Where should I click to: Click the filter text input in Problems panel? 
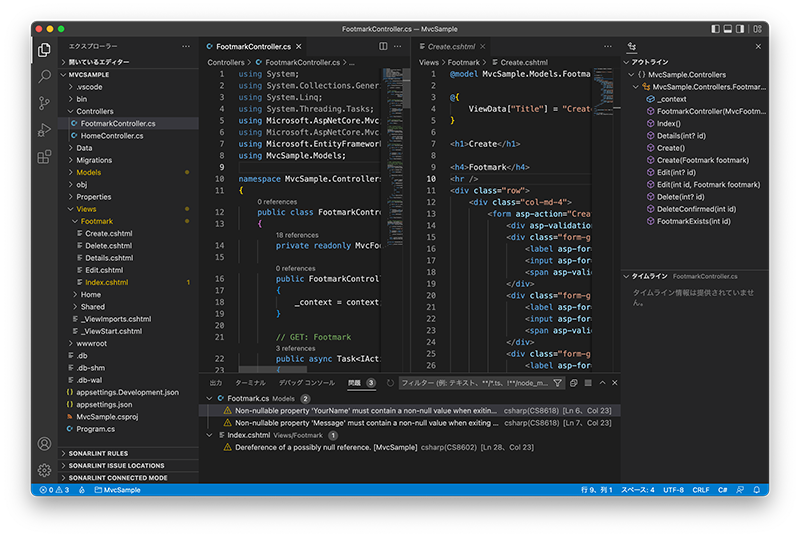(x=472, y=383)
